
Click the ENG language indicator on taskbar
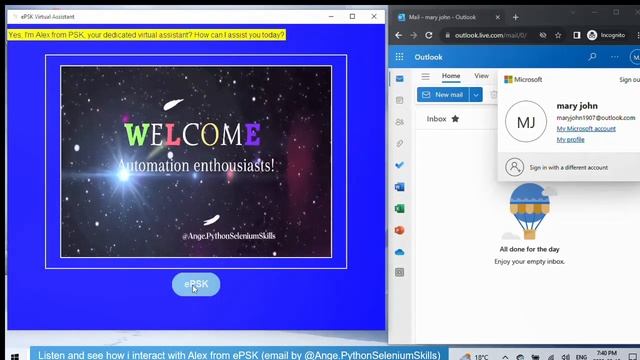pos(581,357)
